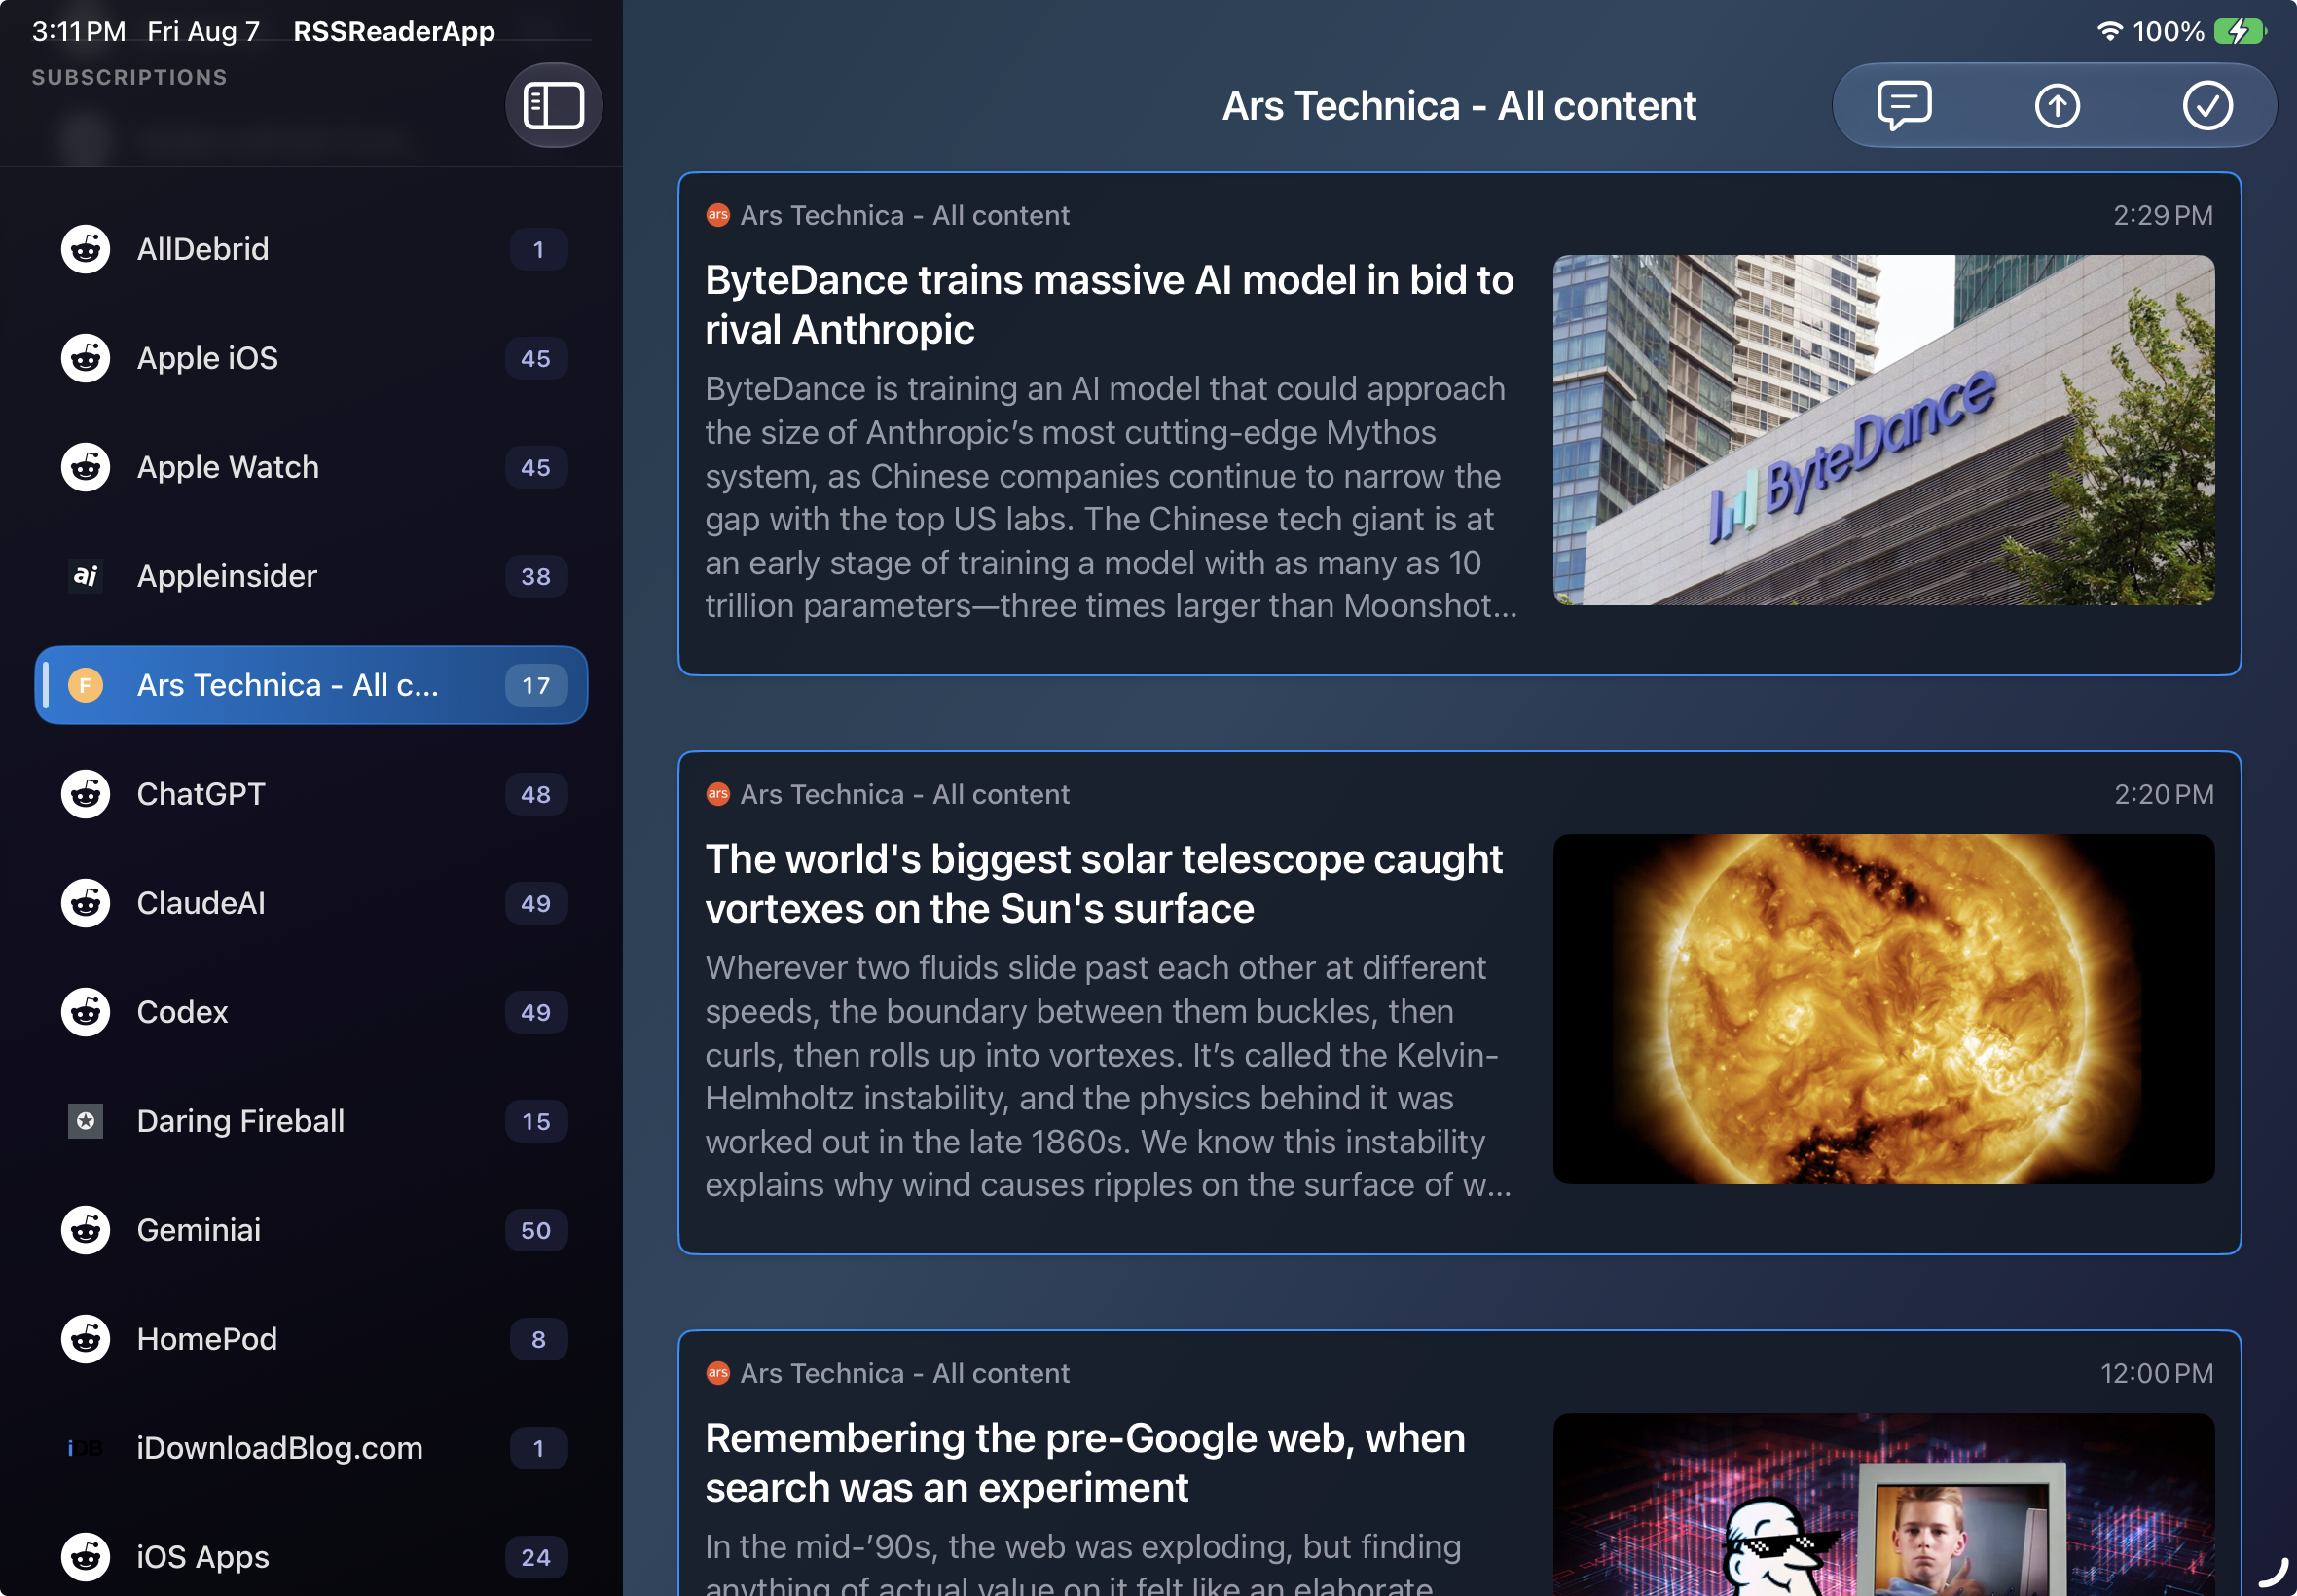The width and height of the screenshot is (2297, 1596).
Task: Select Ars Technica - All c... subscription
Action: click(x=311, y=685)
